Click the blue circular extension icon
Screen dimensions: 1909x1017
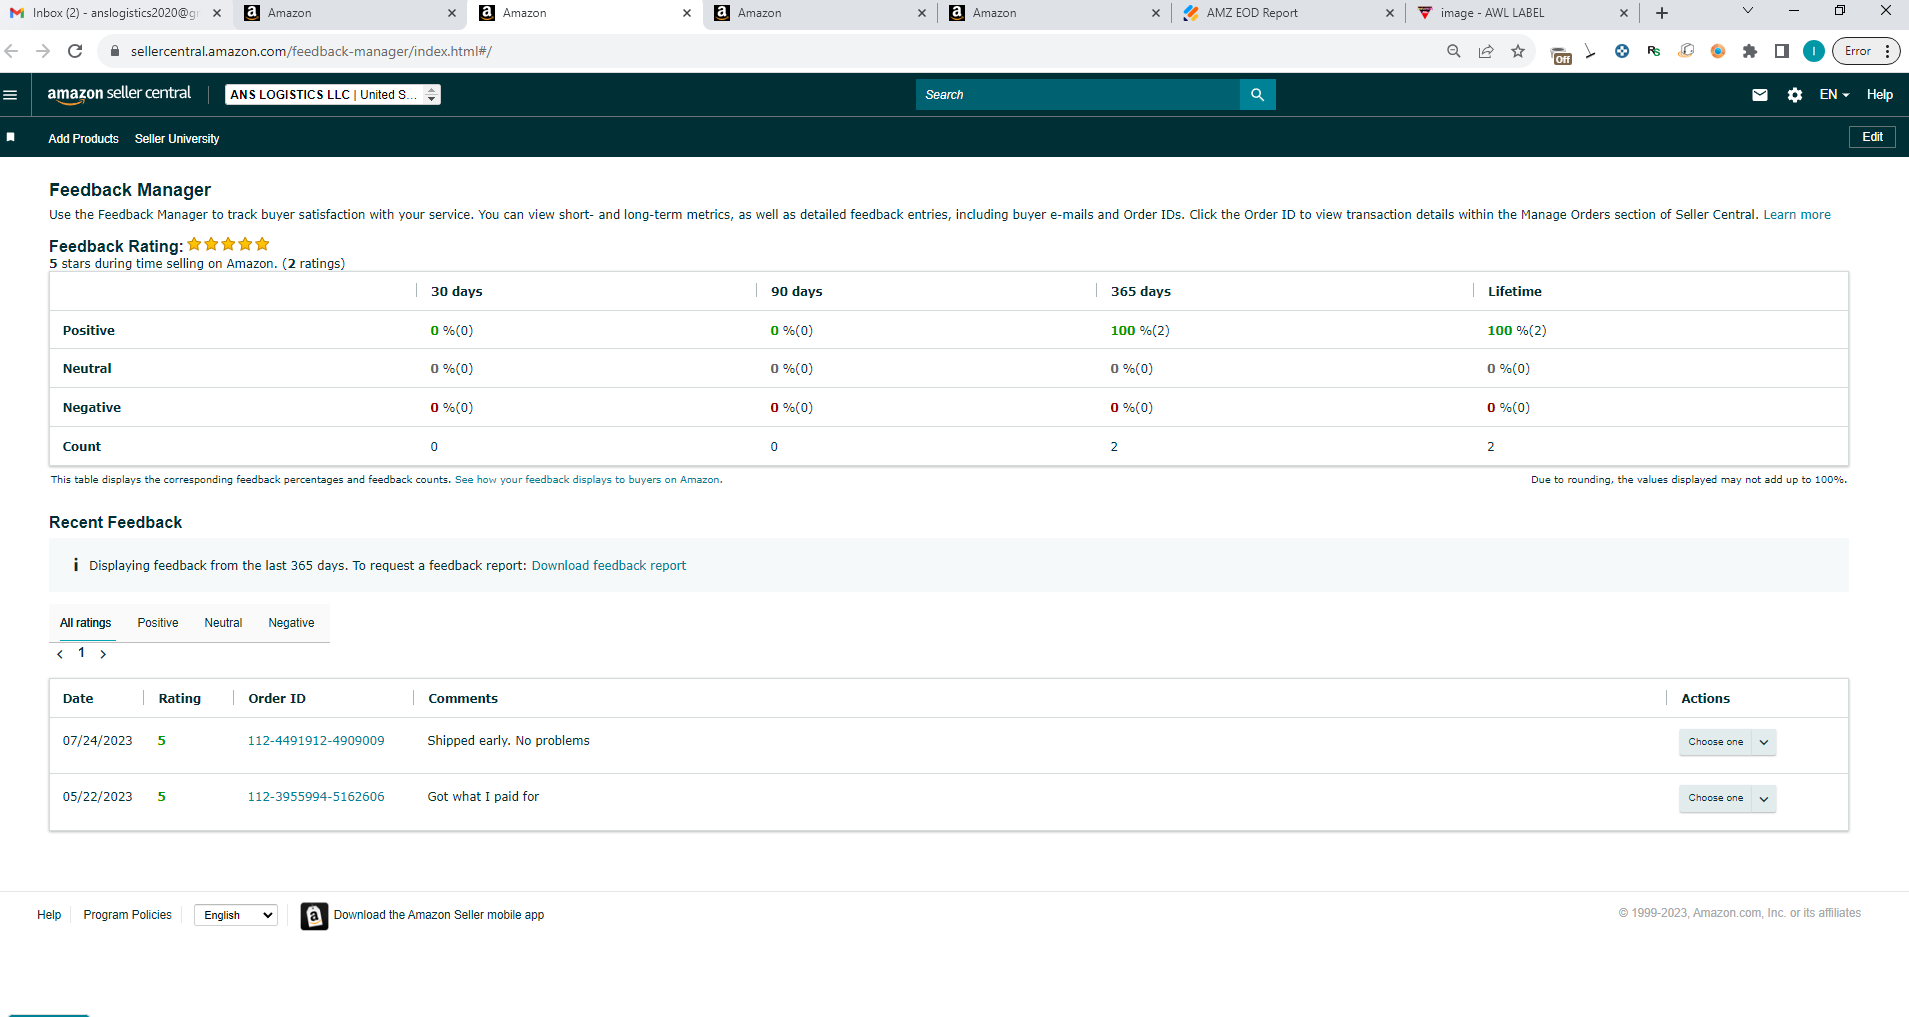pyautogui.click(x=1622, y=51)
